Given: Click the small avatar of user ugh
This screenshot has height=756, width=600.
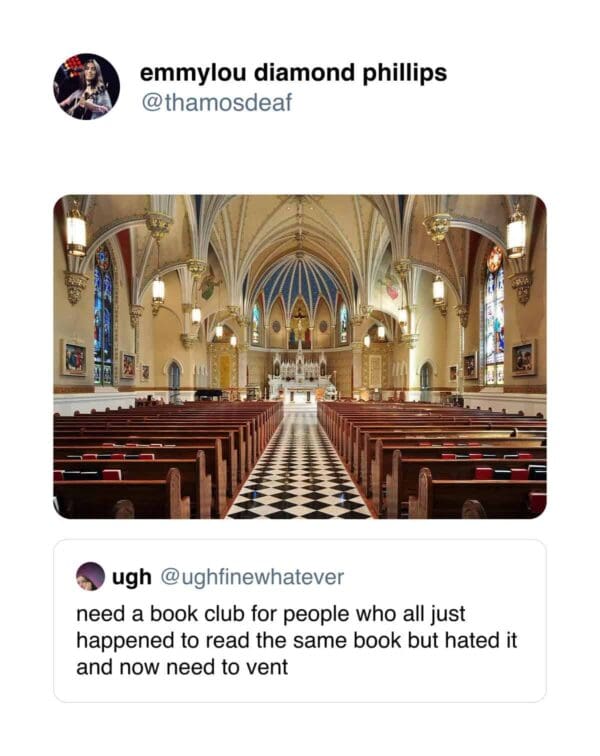Looking at the screenshot, I should click(x=90, y=576).
